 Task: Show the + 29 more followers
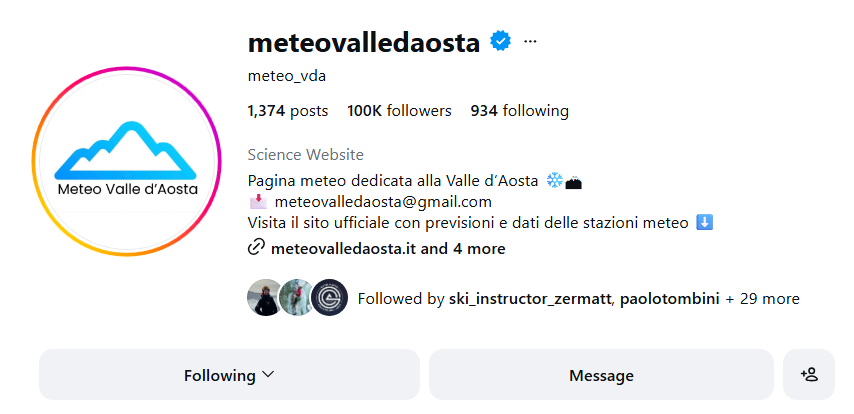pyautogui.click(x=762, y=298)
